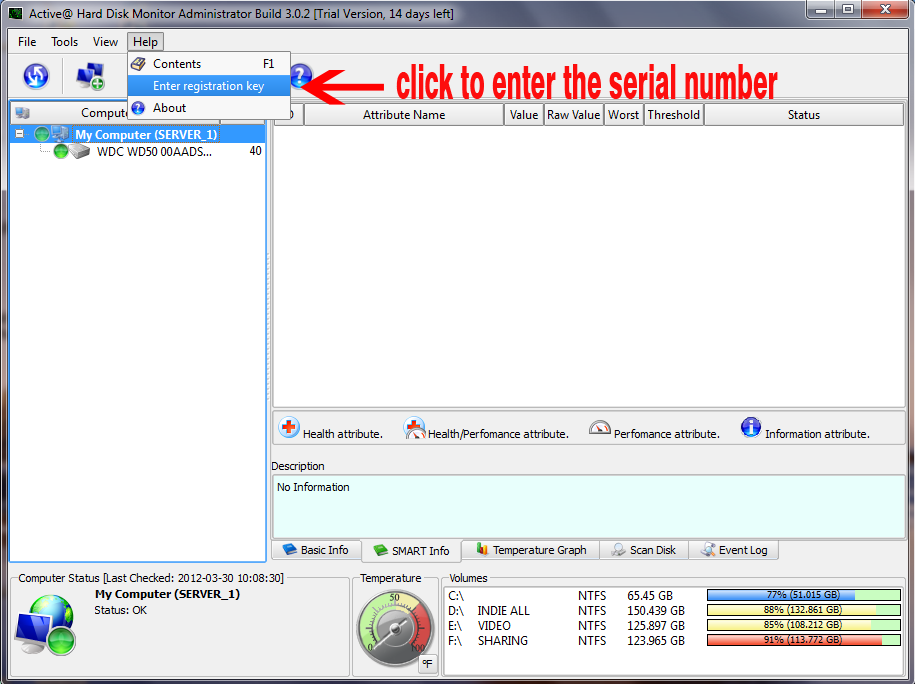Click the F:\ SHARING volume label
This screenshot has height=684, width=915.
pyautogui.click(x=502, y=641)
